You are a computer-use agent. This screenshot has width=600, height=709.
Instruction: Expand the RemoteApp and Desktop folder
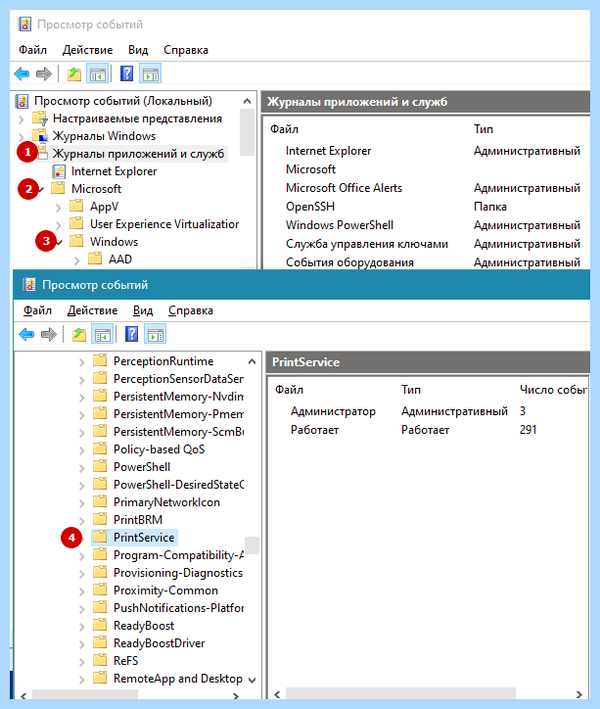82,680
